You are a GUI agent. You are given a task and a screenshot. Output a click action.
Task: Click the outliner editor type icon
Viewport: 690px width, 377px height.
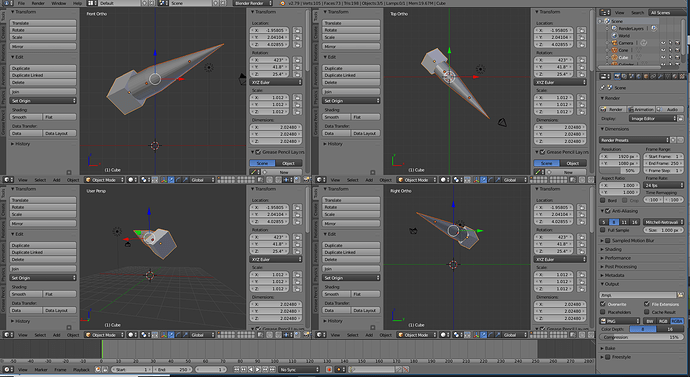605,12
